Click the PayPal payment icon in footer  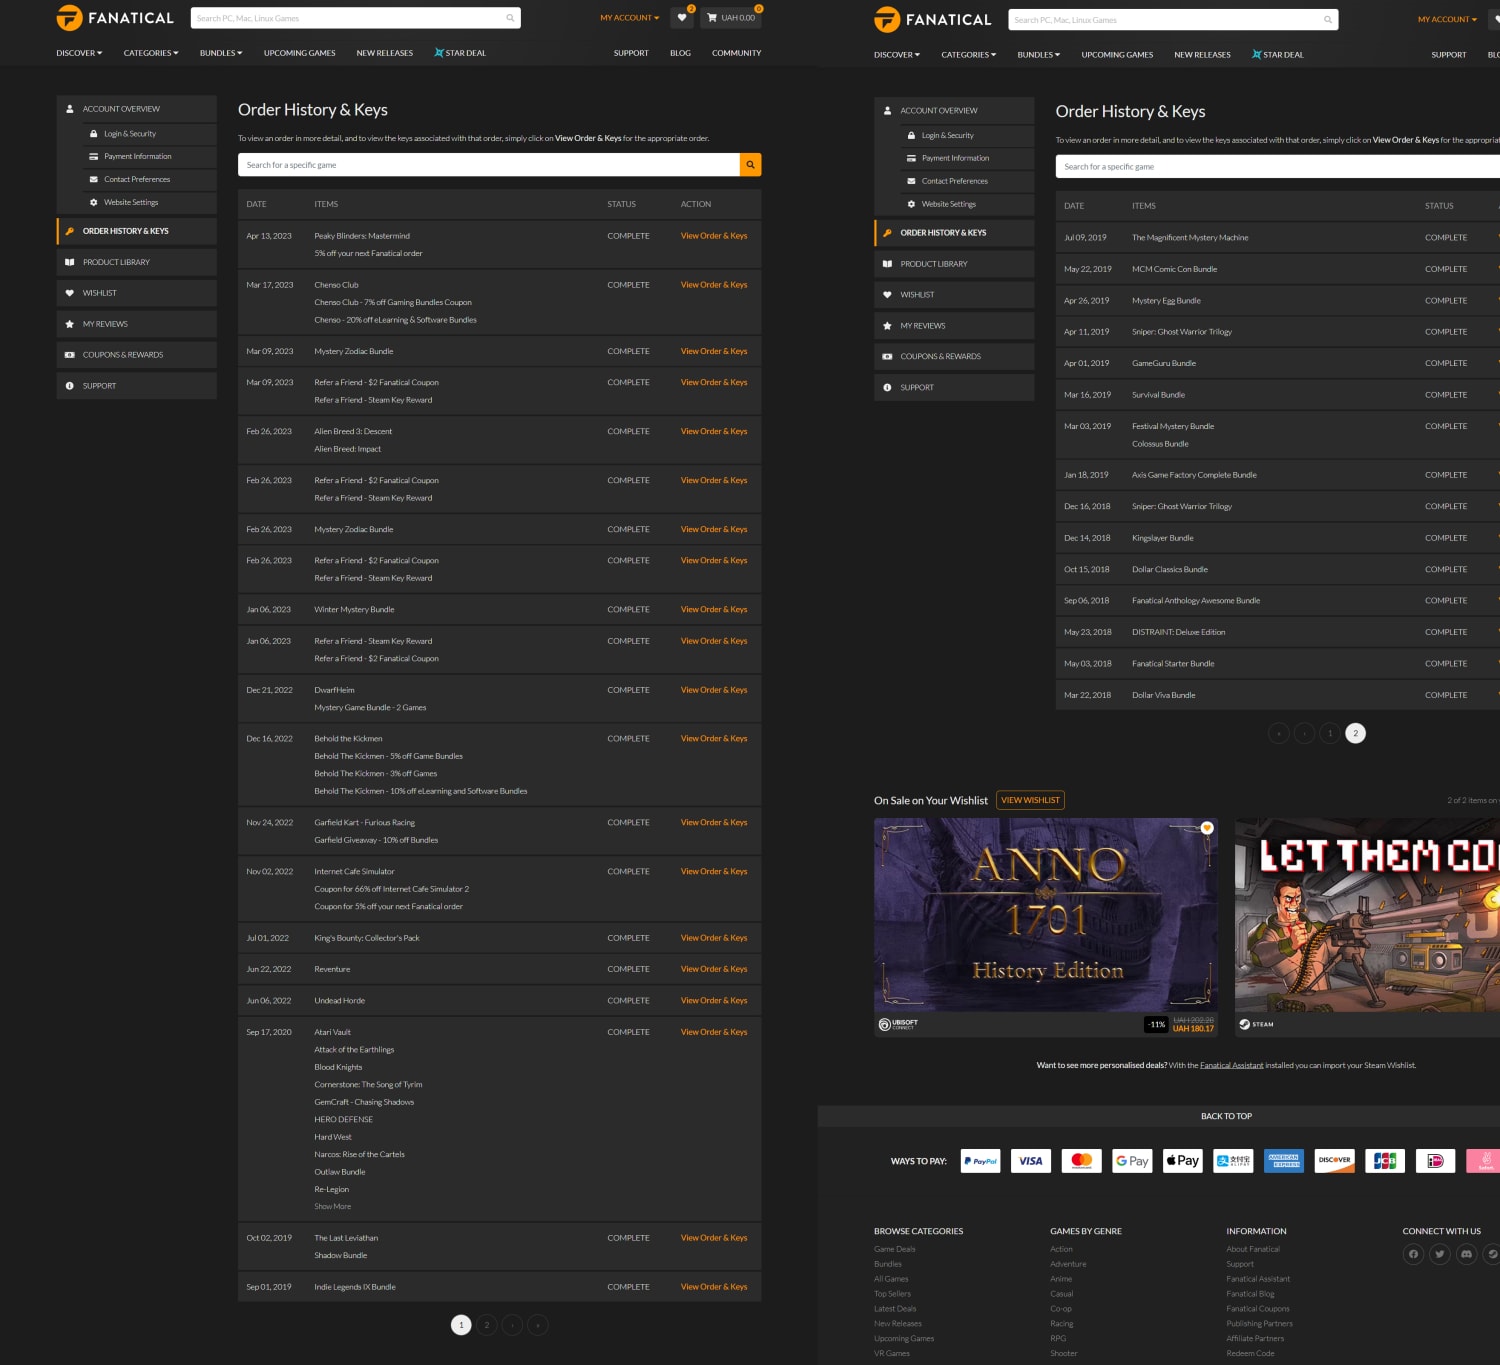click(x=981, y=1161)
